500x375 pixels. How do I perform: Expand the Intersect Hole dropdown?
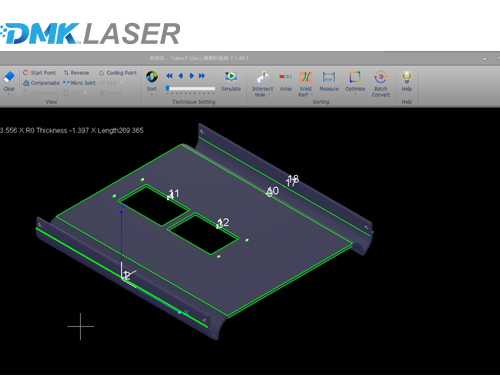[269, 95]
